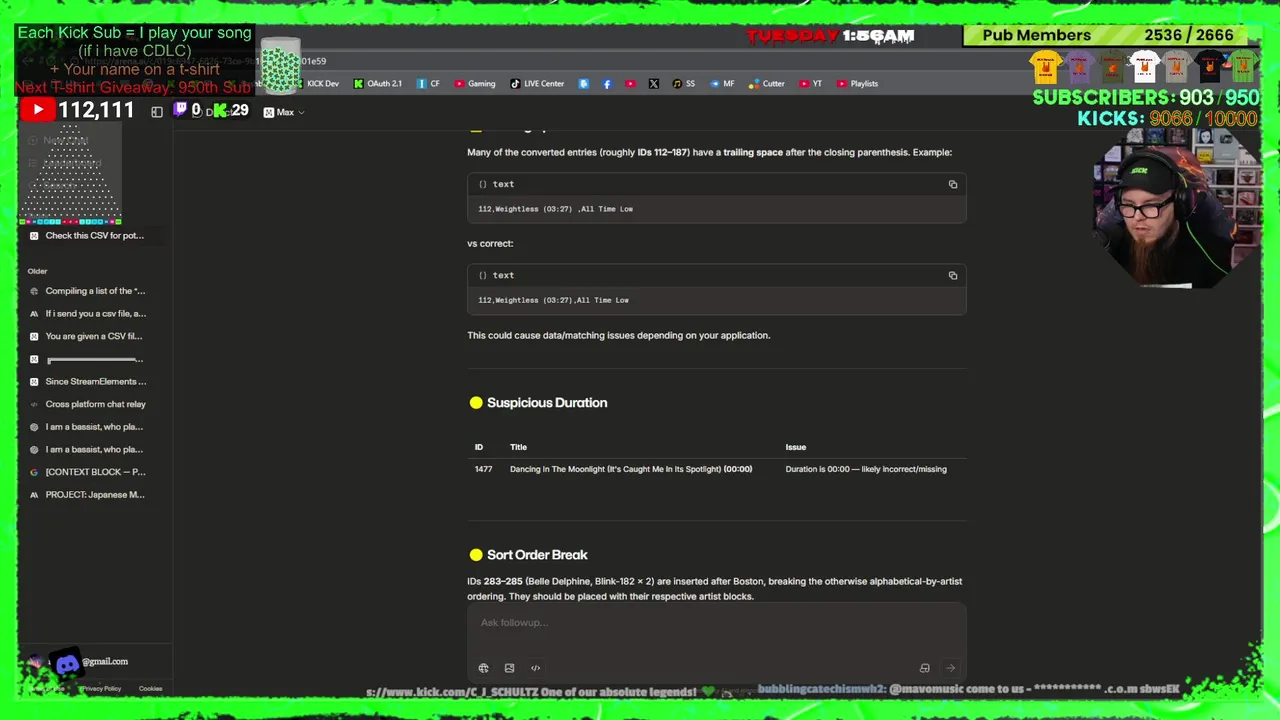The image size is (1280, 720).
Task: Focus the Ask followup input field
Action: 716,623
